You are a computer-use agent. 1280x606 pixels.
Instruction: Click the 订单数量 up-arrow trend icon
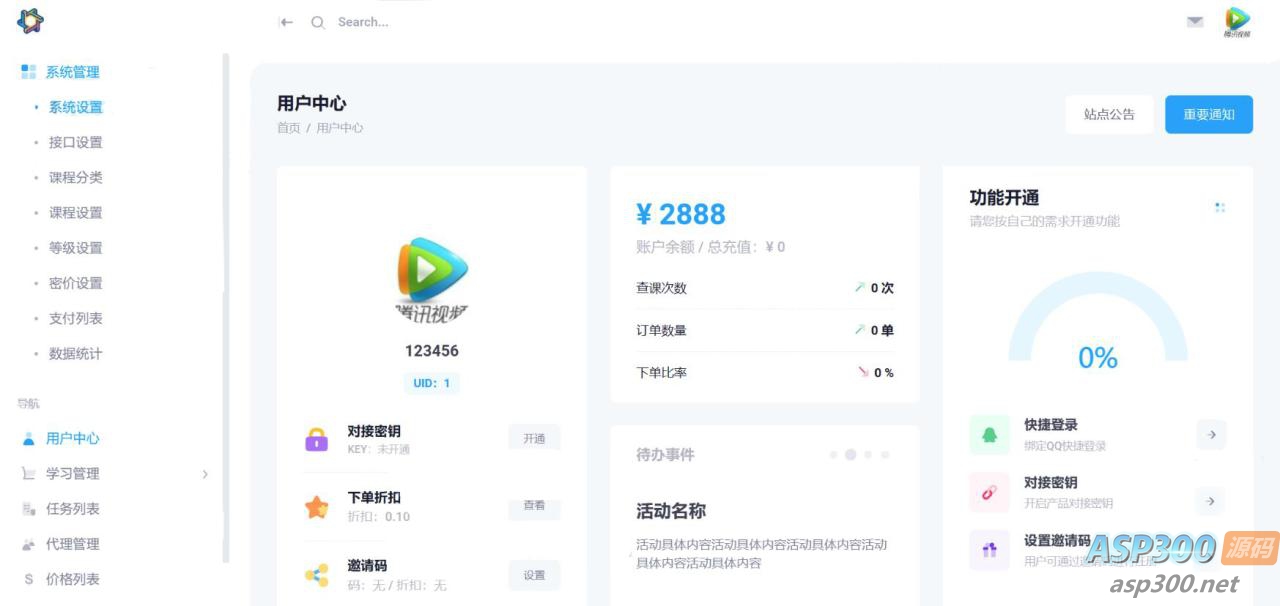860,330
